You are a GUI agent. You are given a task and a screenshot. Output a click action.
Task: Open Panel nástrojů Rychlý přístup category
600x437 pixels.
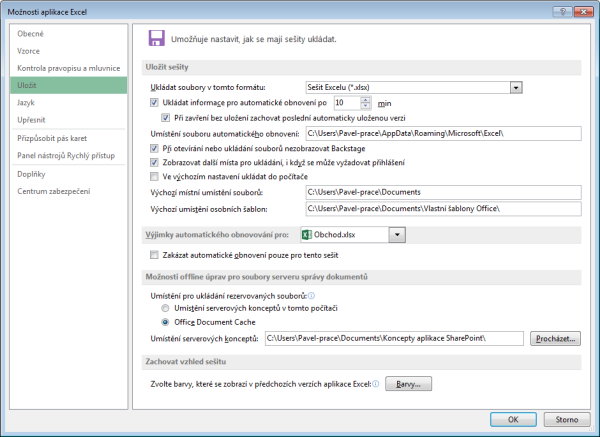69,155
